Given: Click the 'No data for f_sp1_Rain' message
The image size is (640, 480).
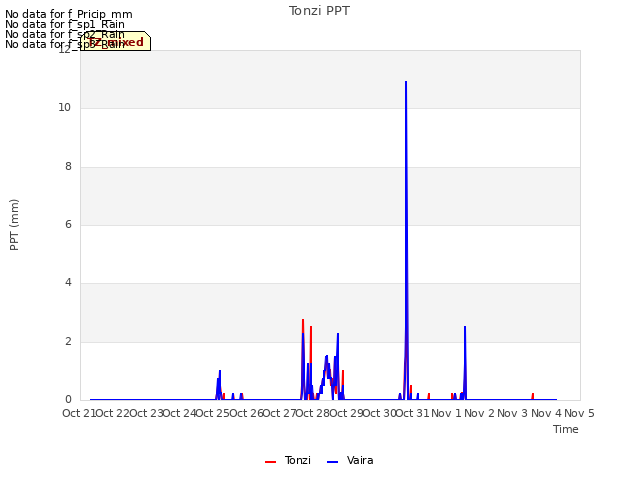Looking at the screenshot, I should 65,24.
